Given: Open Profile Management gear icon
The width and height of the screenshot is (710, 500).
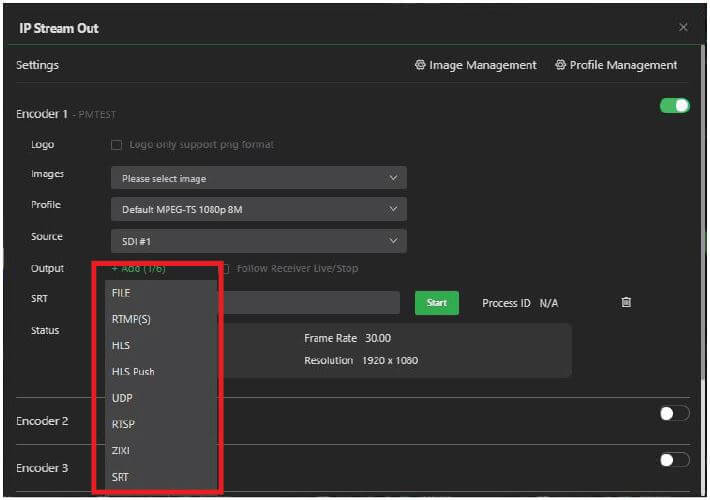Looking at the screenshot, I should (x=561, y=65).
